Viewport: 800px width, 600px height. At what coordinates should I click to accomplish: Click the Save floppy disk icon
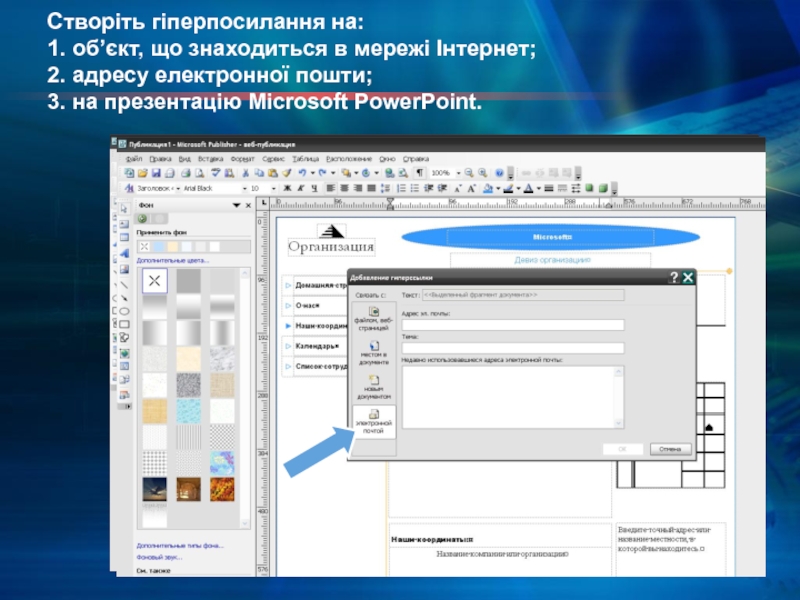coord(156,173)
